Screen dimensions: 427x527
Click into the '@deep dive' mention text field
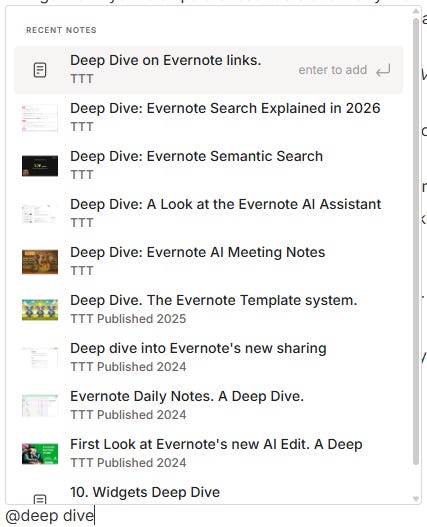click(50, 516)
